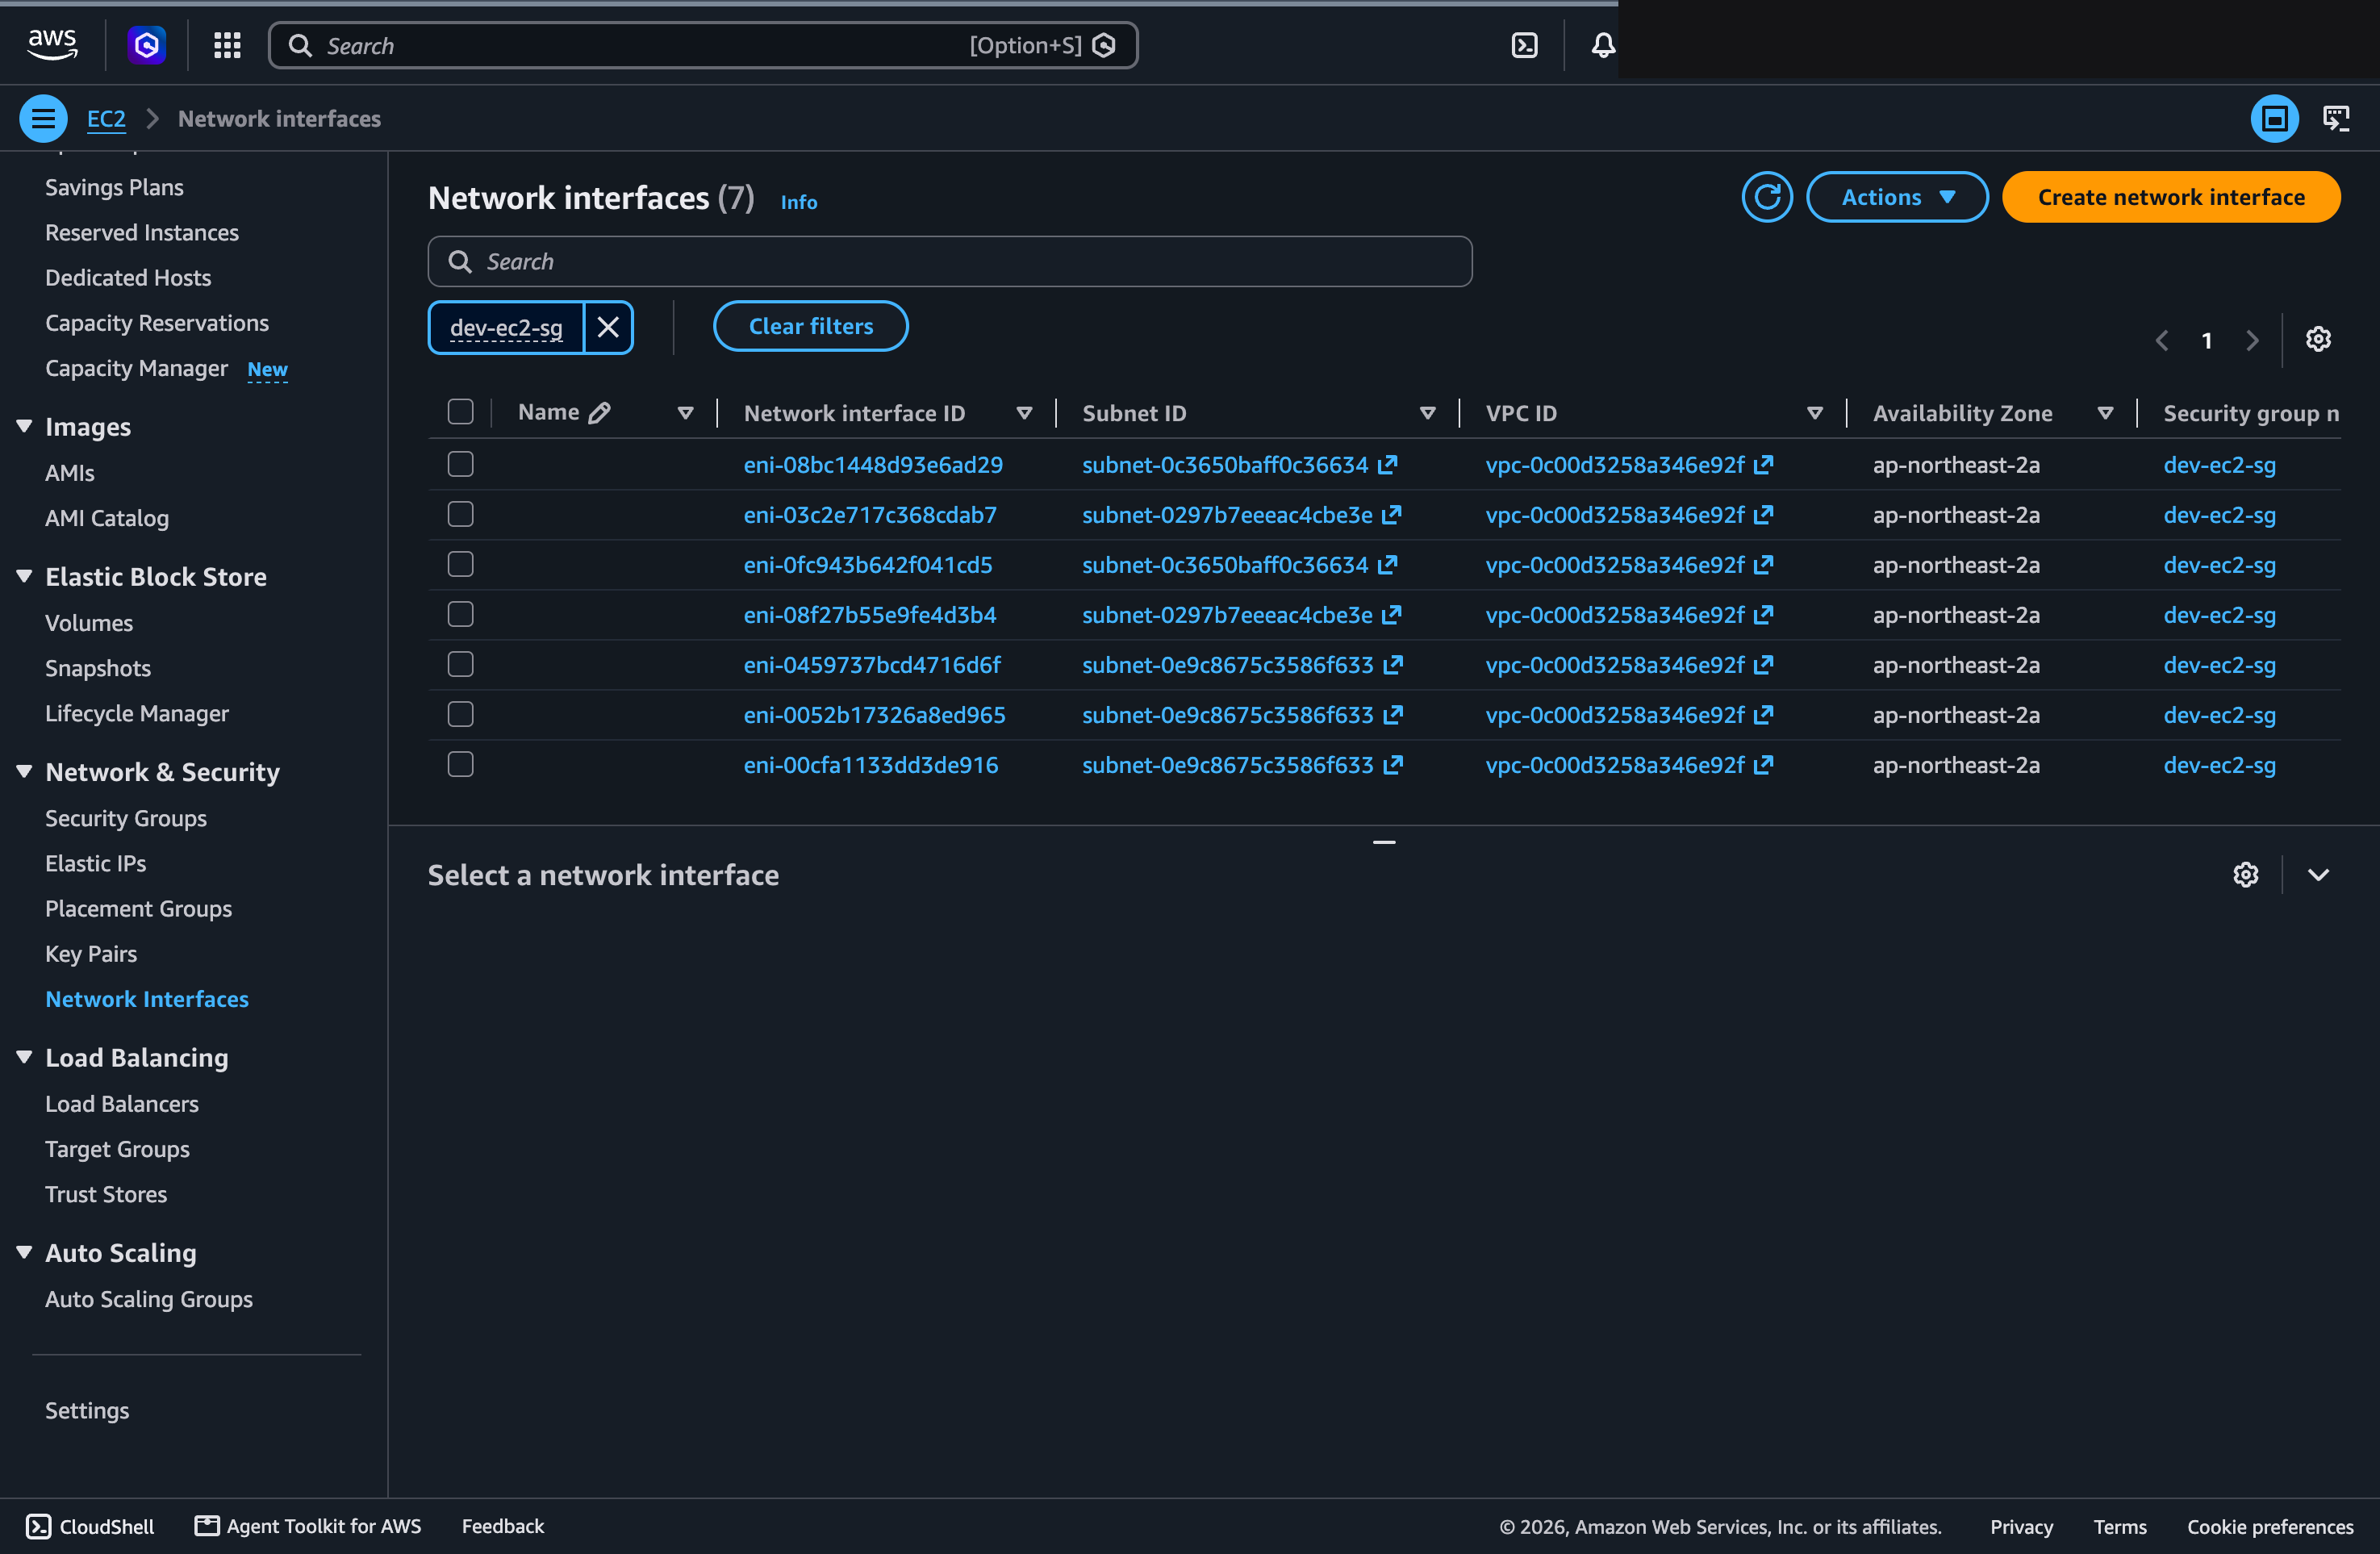Open Volumes in sidebar
Viewport: 2380px width, 1554px height.
pyautogui.click(x=89, y=623)
